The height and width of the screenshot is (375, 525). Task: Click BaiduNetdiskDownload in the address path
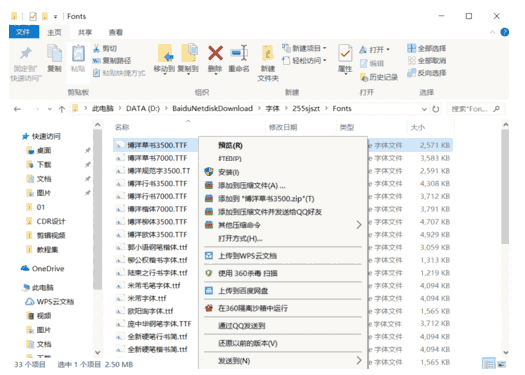tap(212, 108)
